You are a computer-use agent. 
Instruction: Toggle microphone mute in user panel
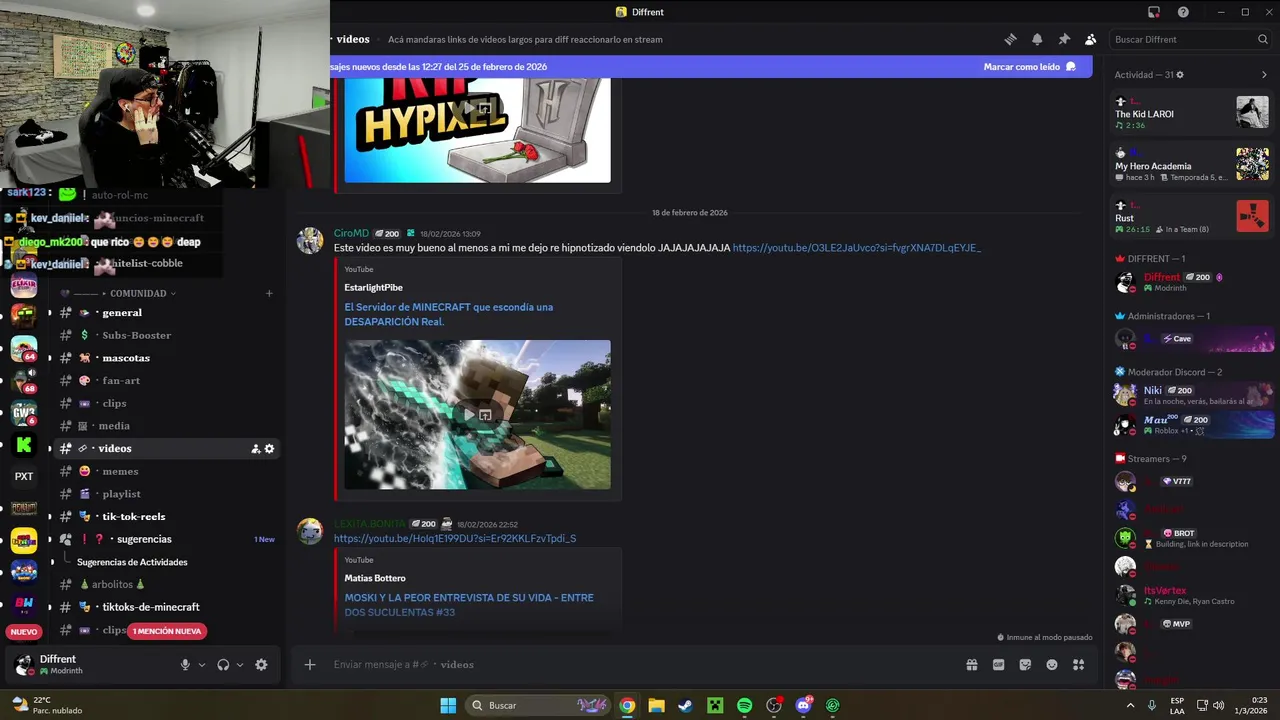click(185, 665)
